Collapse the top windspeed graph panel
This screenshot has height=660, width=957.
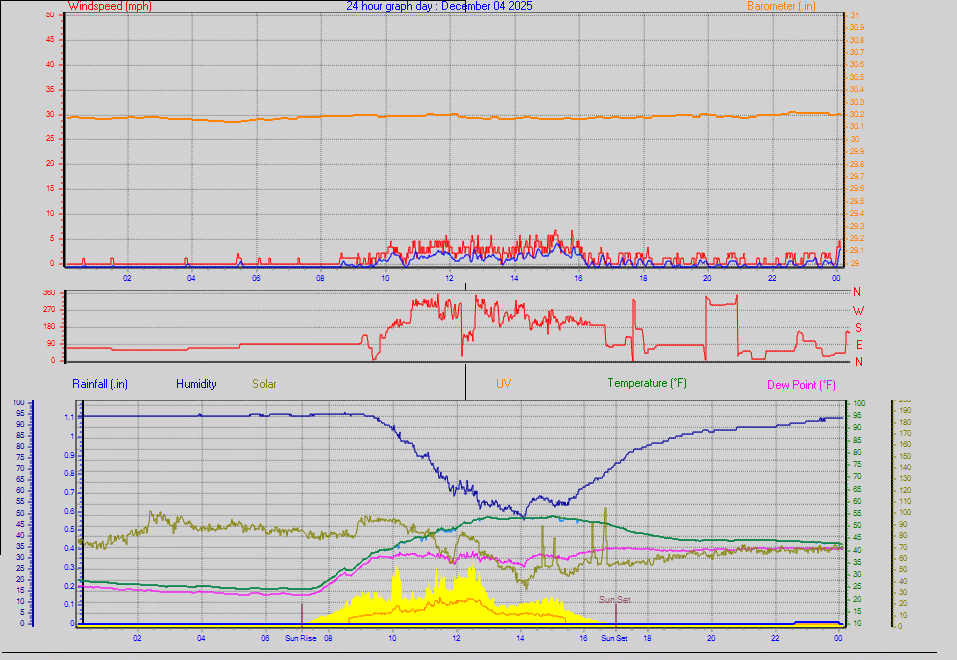point(450,150)
